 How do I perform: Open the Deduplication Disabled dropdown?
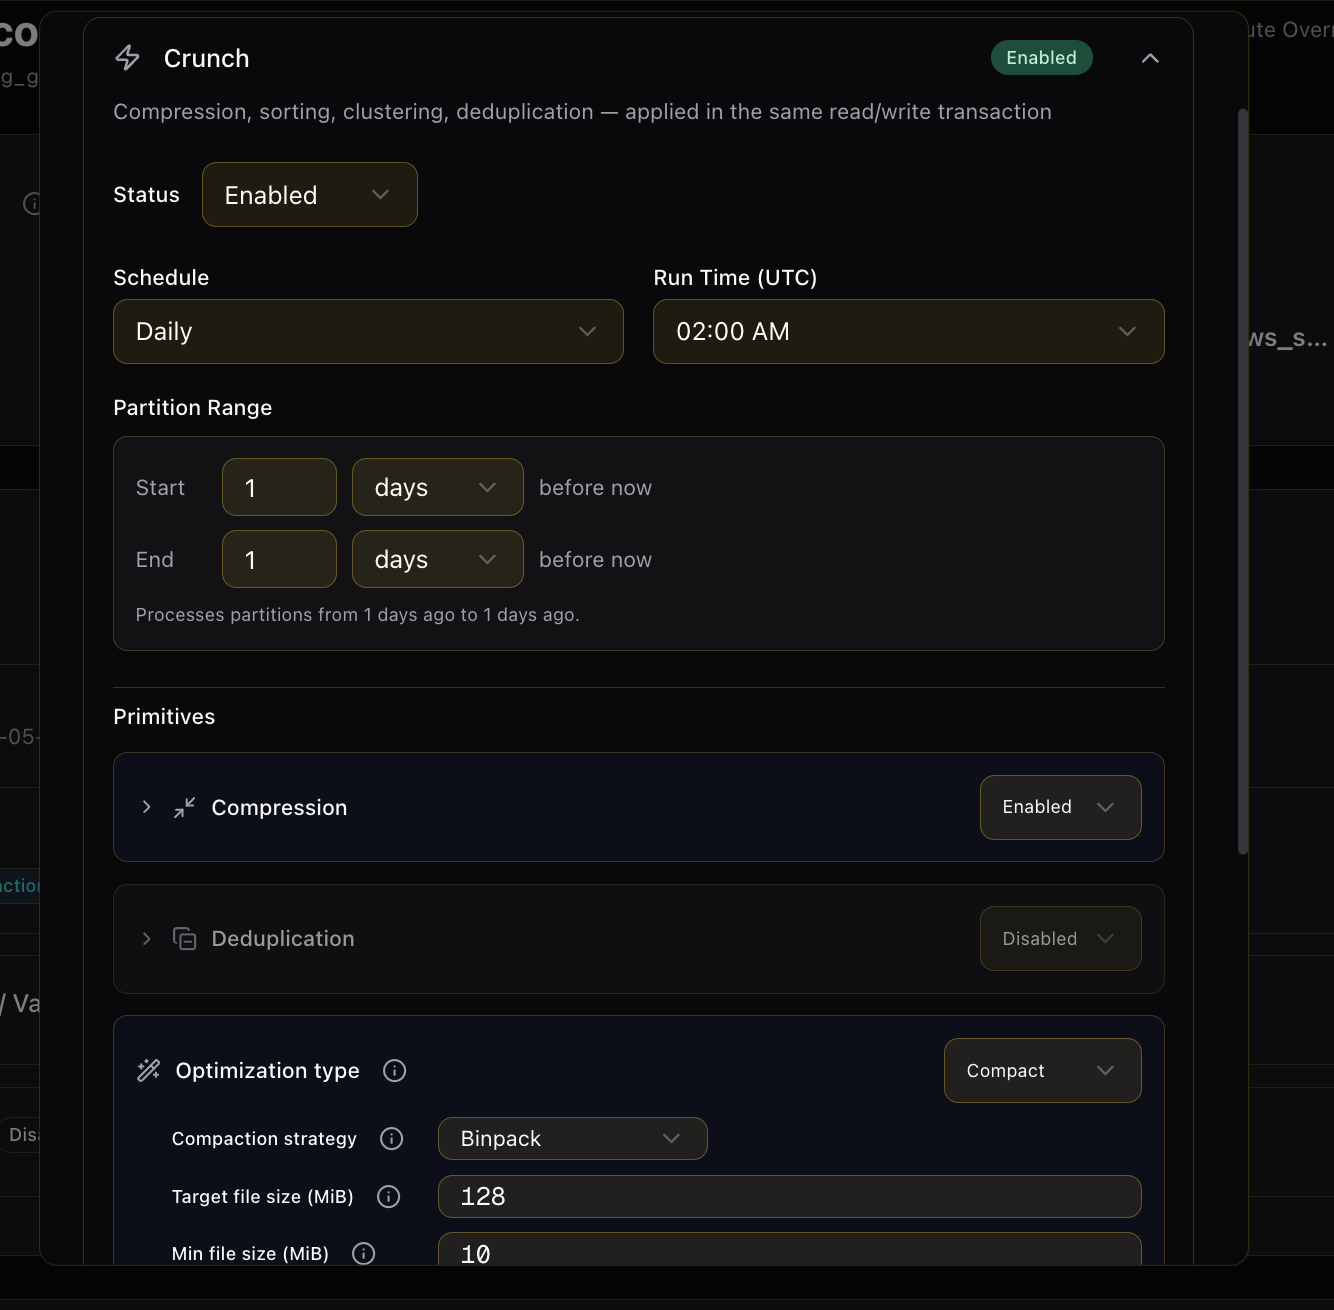point(1060,939)
